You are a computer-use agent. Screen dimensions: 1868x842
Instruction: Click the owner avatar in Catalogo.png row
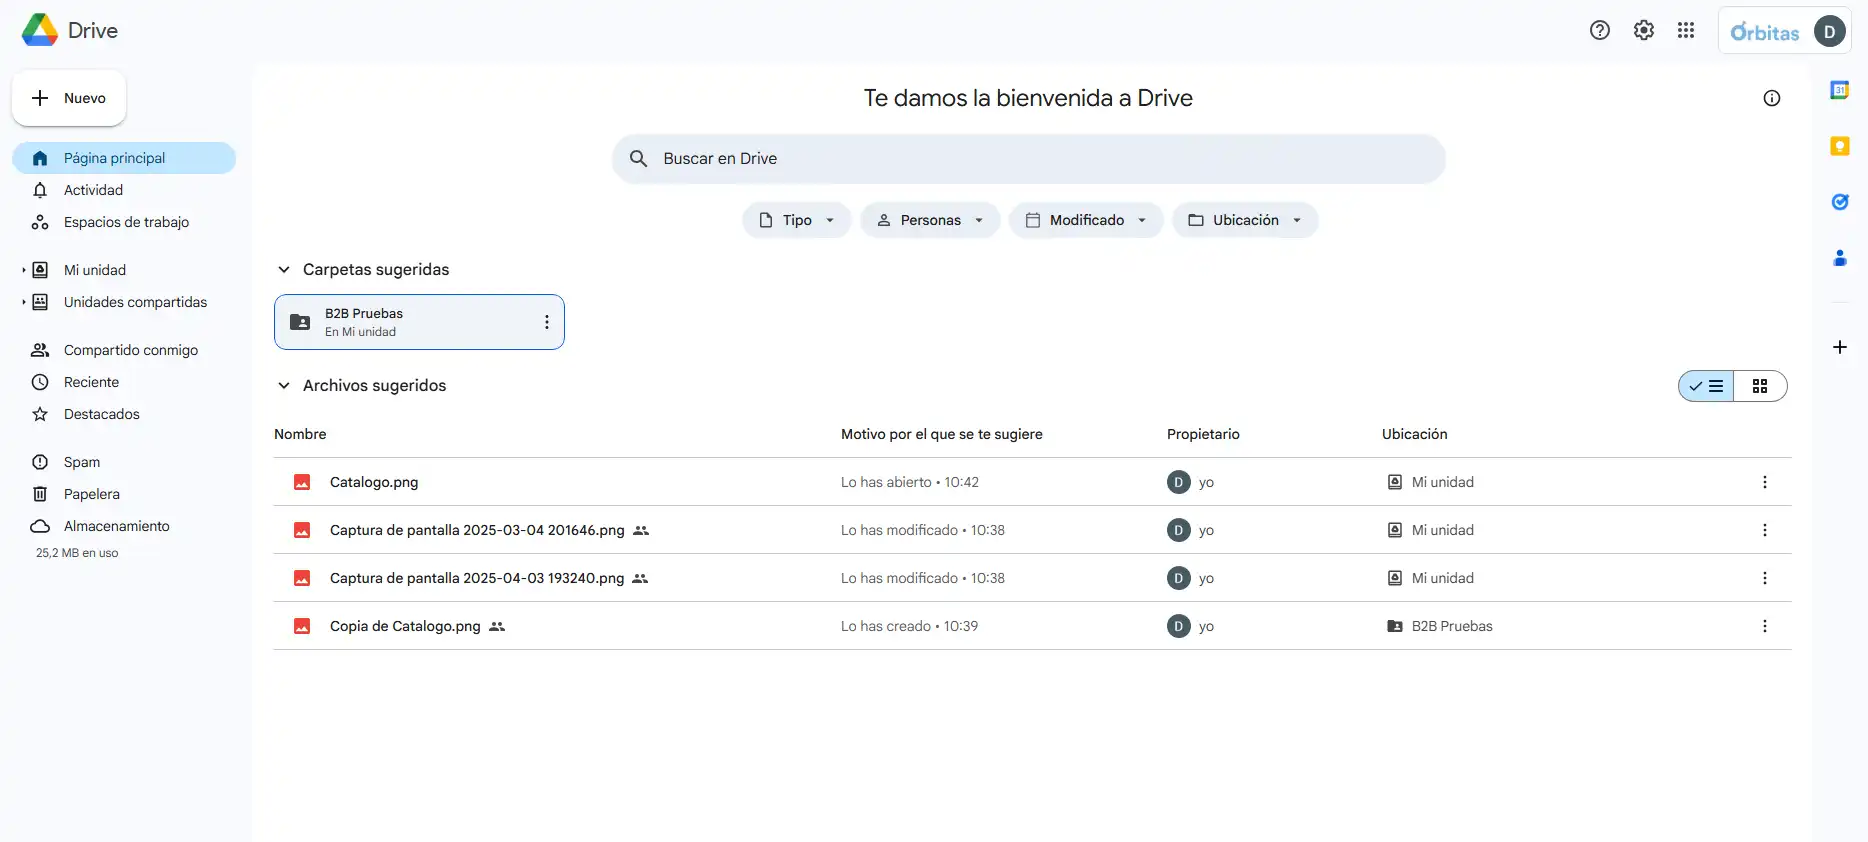1179,482
